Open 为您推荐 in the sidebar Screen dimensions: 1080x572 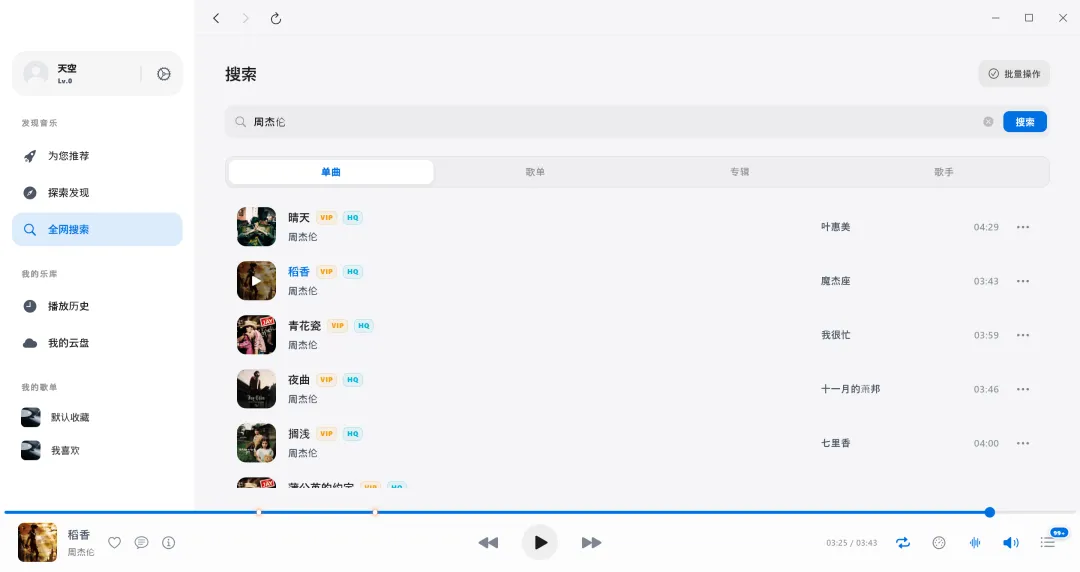[97, 156]
